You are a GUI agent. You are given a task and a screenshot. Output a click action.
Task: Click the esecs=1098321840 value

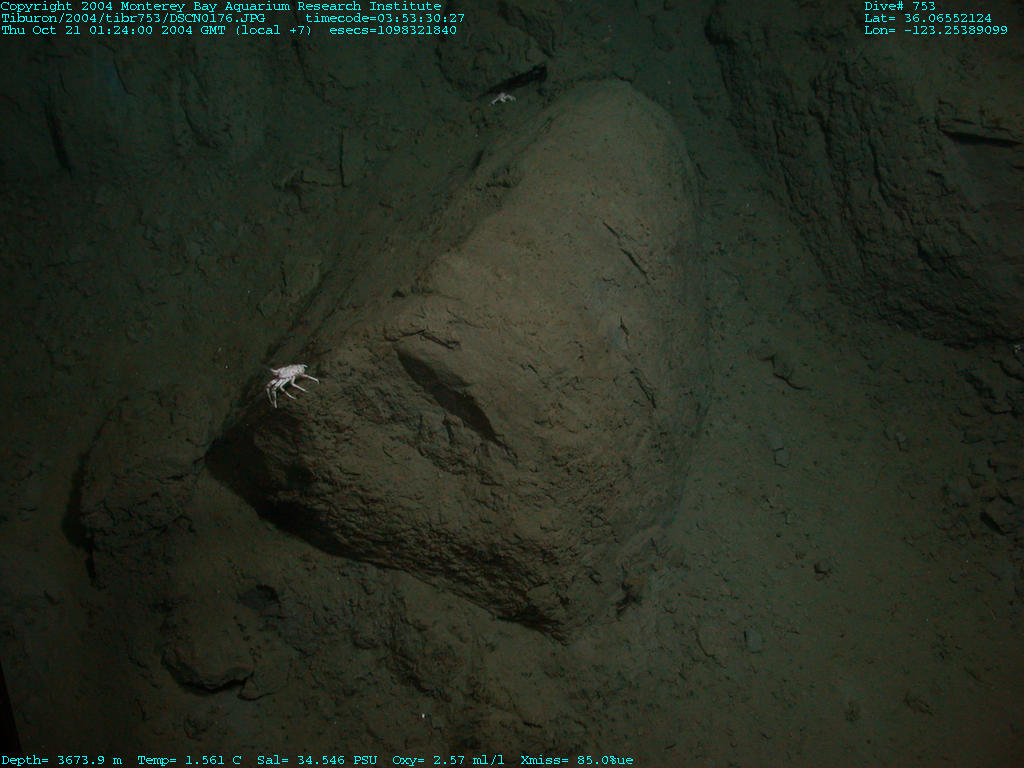(393, 30)
